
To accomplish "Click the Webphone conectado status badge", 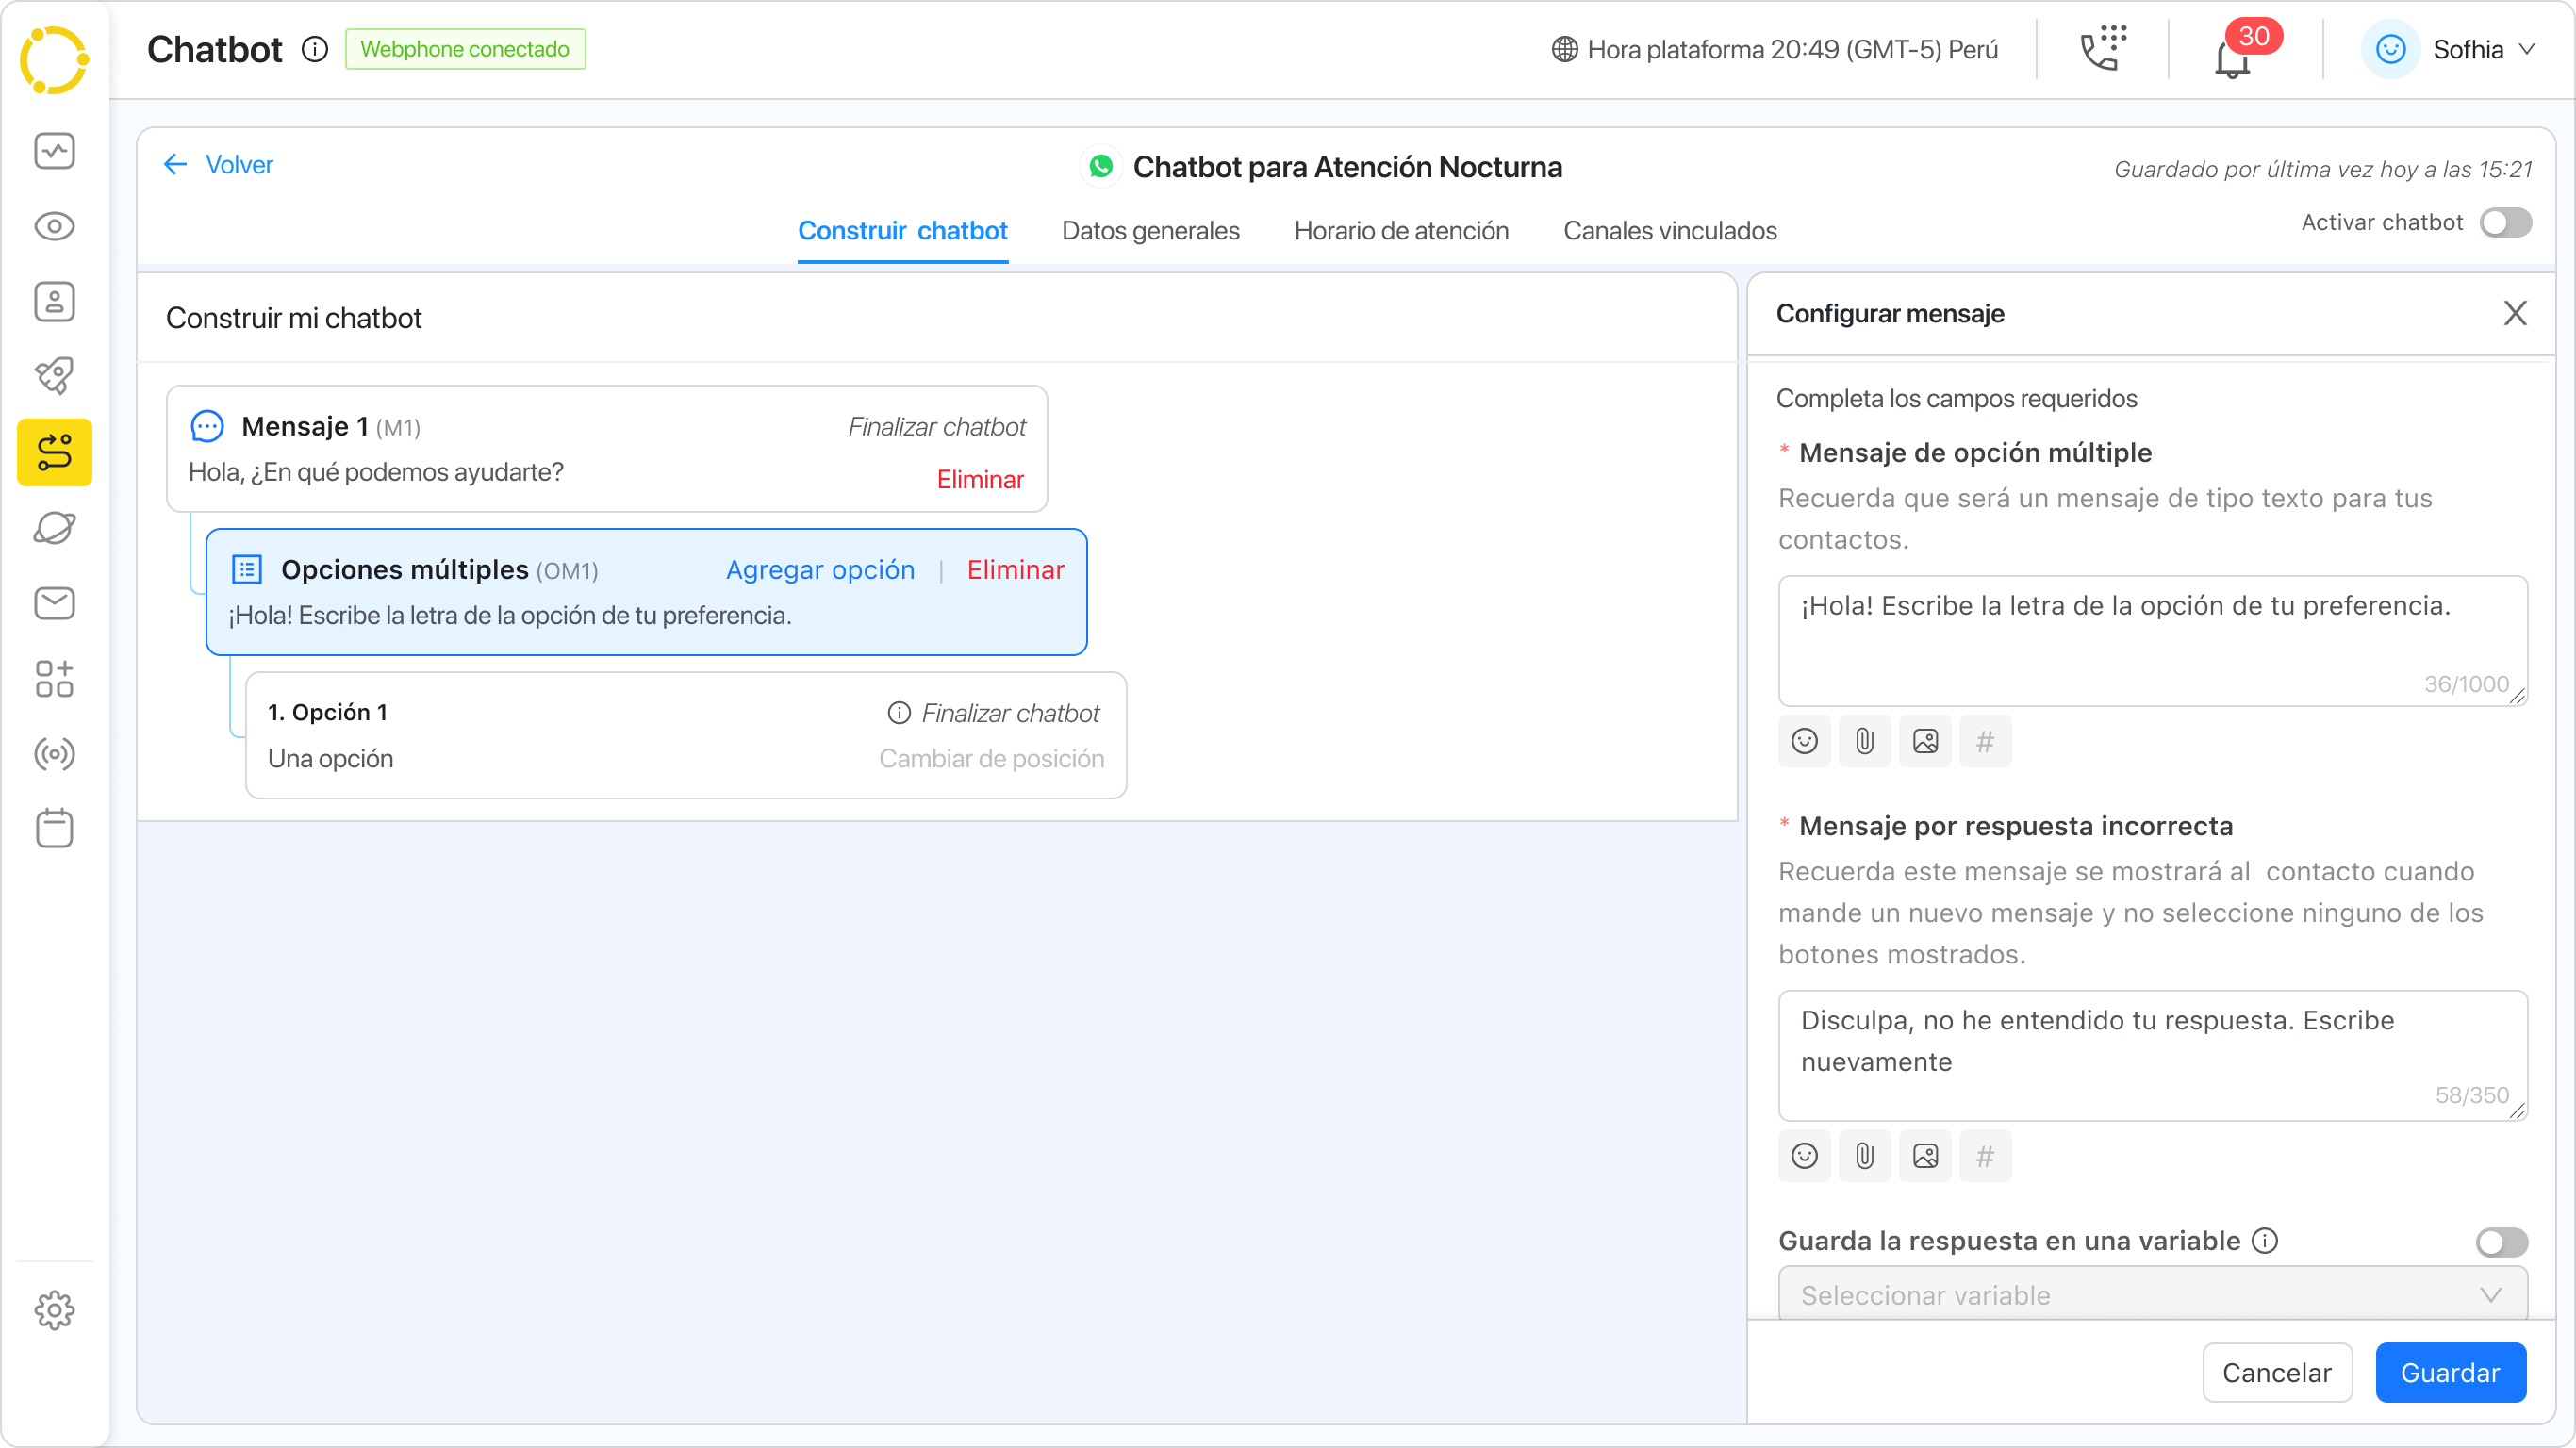I will [x=465, y=49].
